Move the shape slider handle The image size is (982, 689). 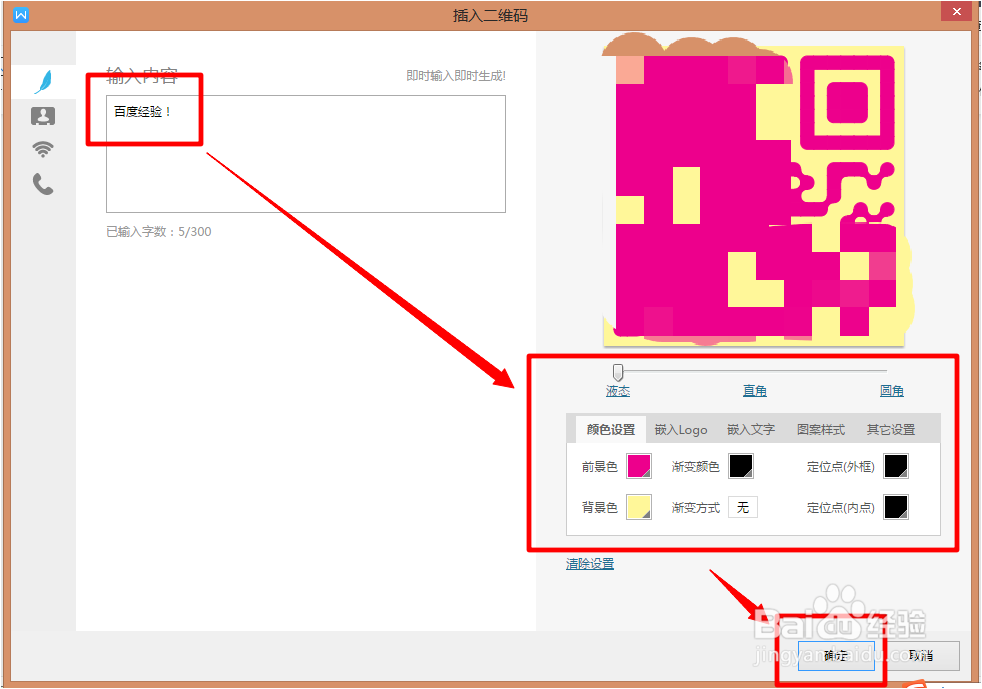click(x=618, y=372)
